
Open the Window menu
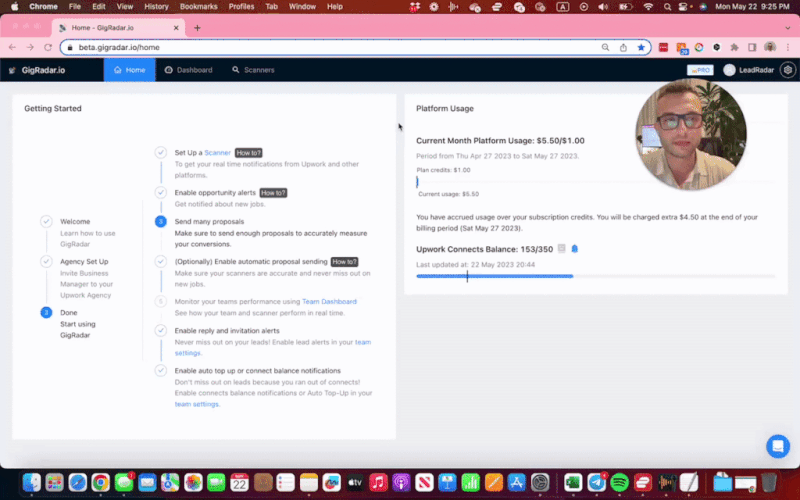(302, 7)
